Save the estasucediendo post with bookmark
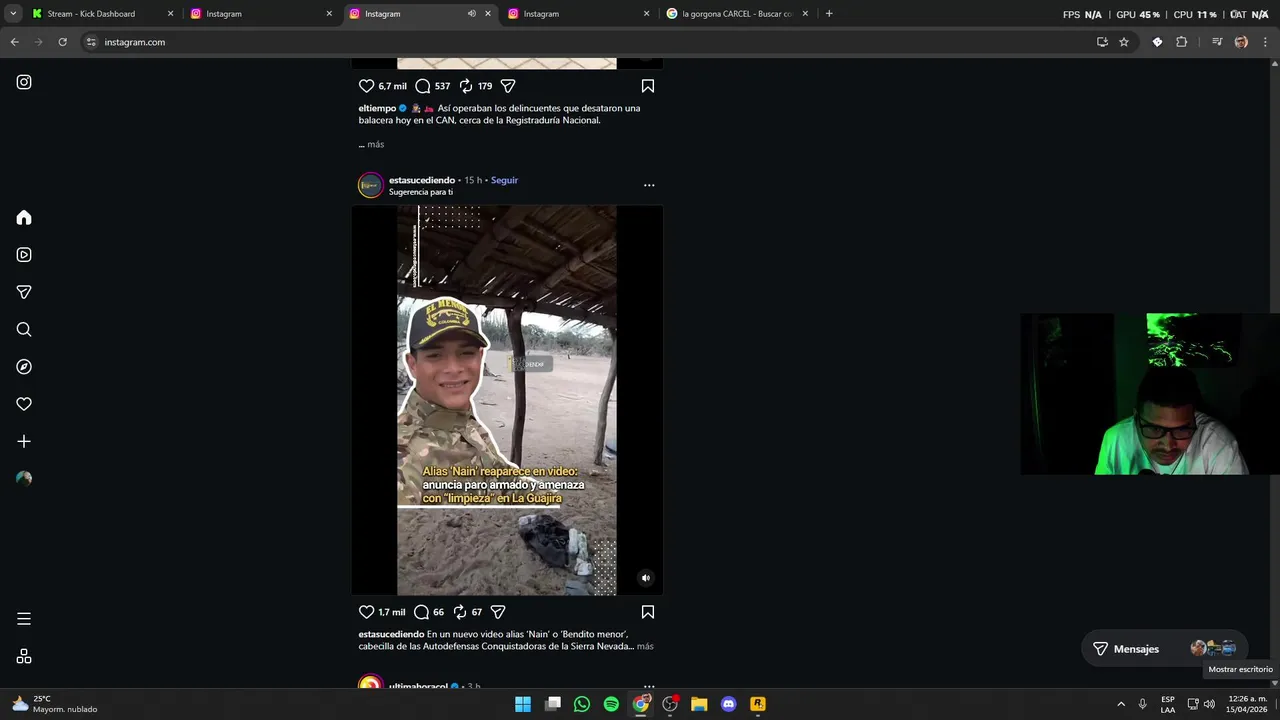 point(648,612)
